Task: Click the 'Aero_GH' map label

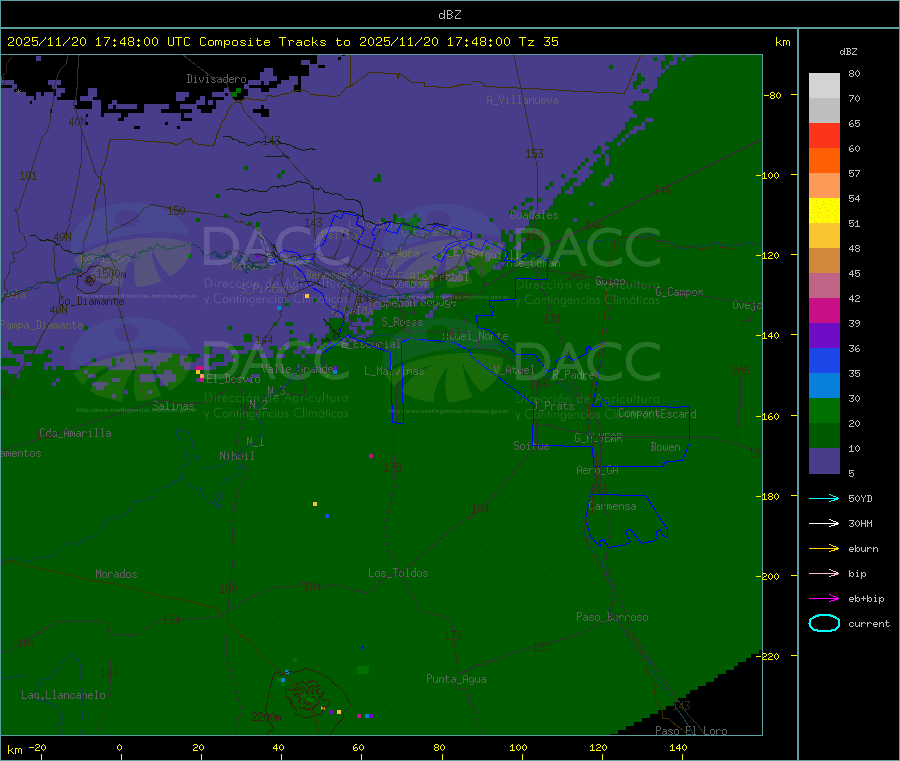Action: pos(597,470)
